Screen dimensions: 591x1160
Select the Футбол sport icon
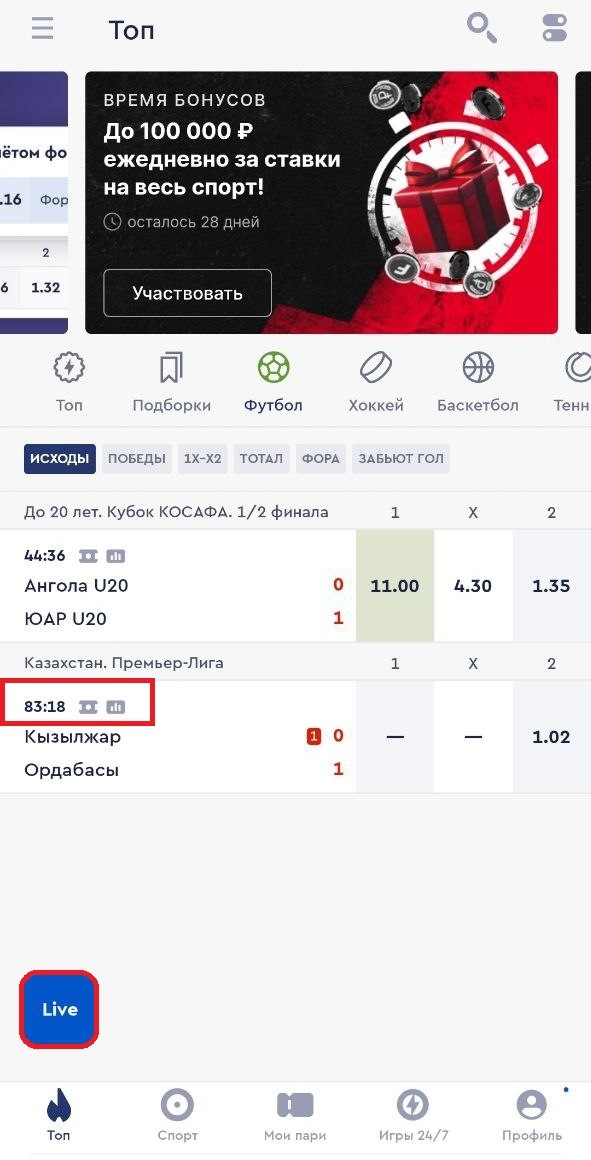(273, 367)
